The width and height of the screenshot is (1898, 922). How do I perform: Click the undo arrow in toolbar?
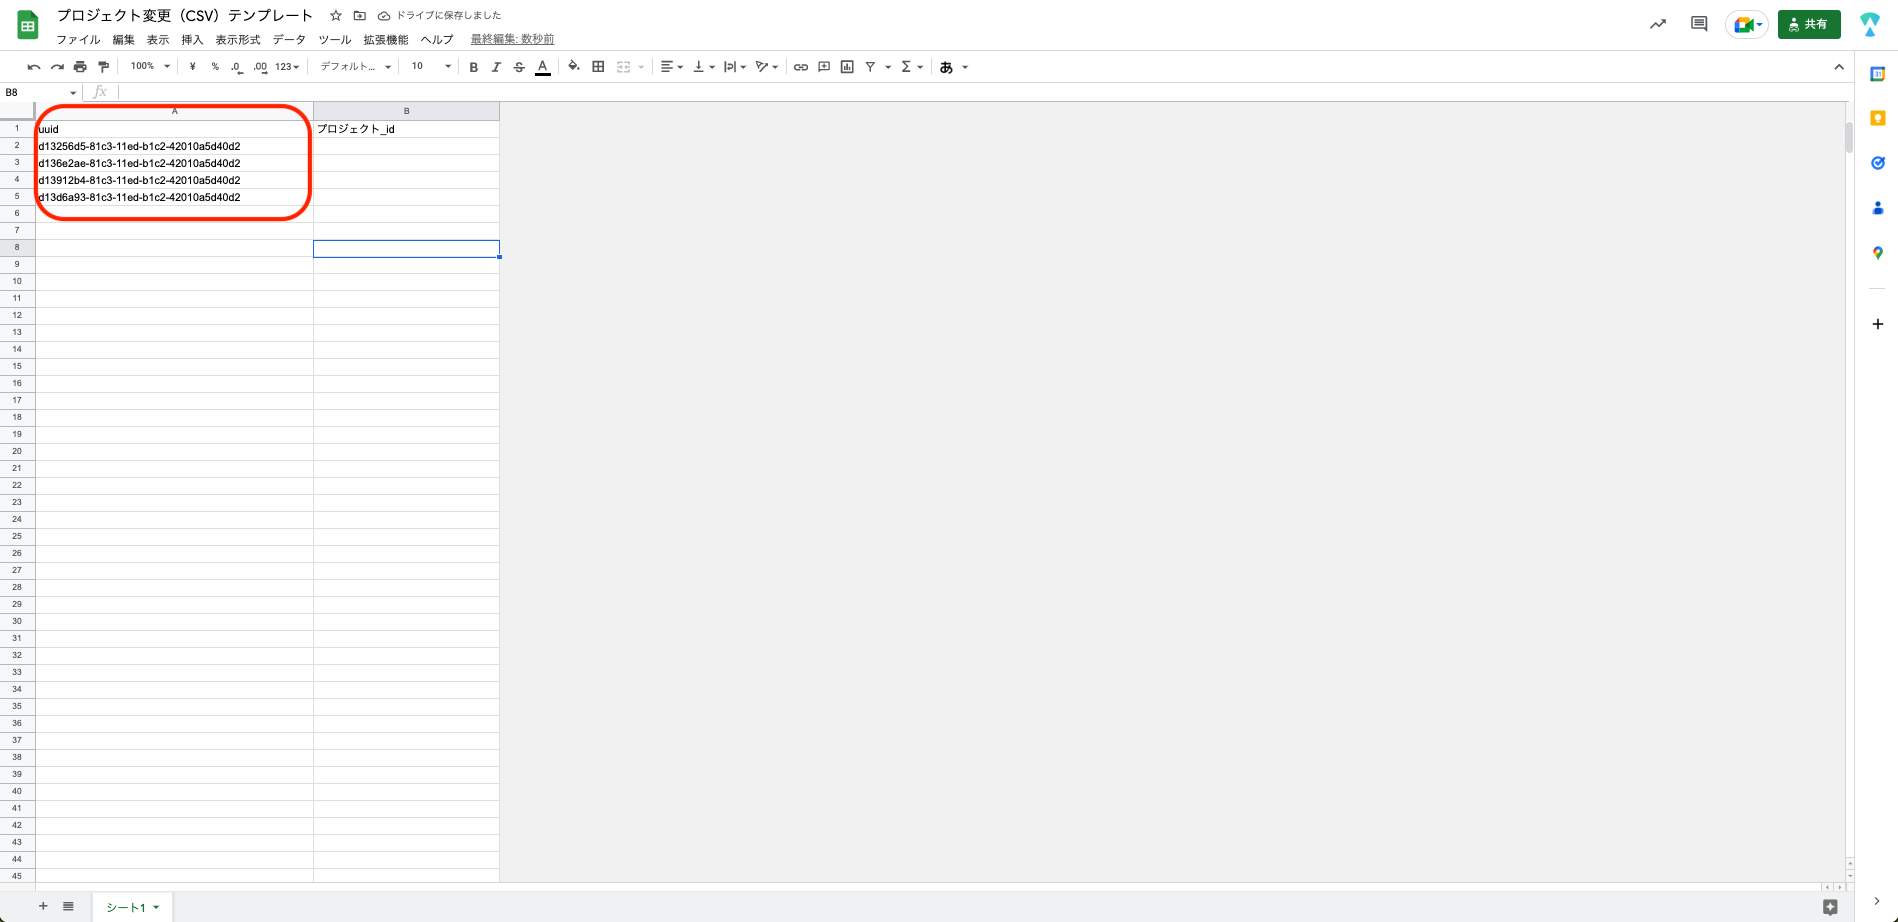(x=34, y=67)
